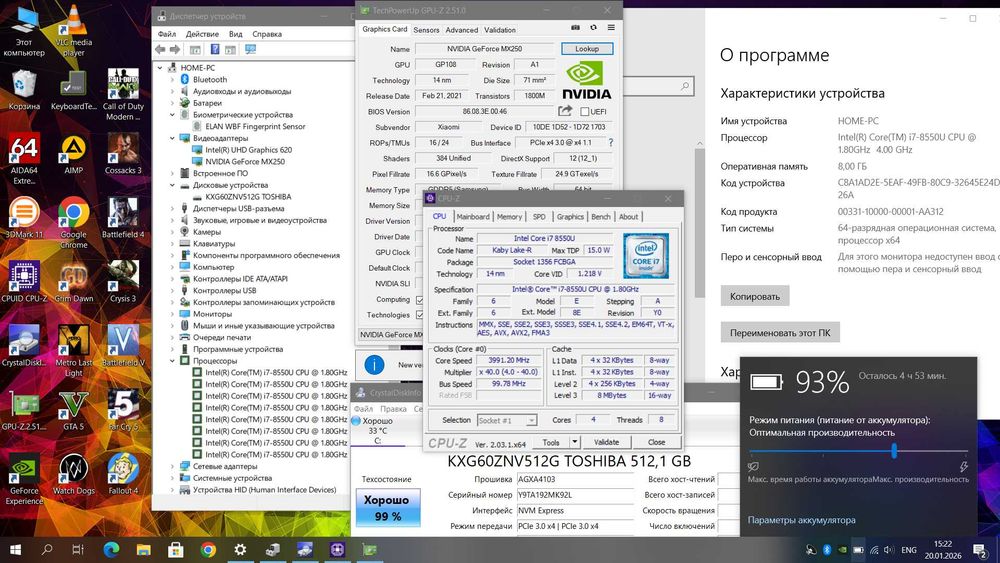Viewport: 1000px width, 563px height.
Task: Click the battery icon in system tray
Action: tap(858, 550)
